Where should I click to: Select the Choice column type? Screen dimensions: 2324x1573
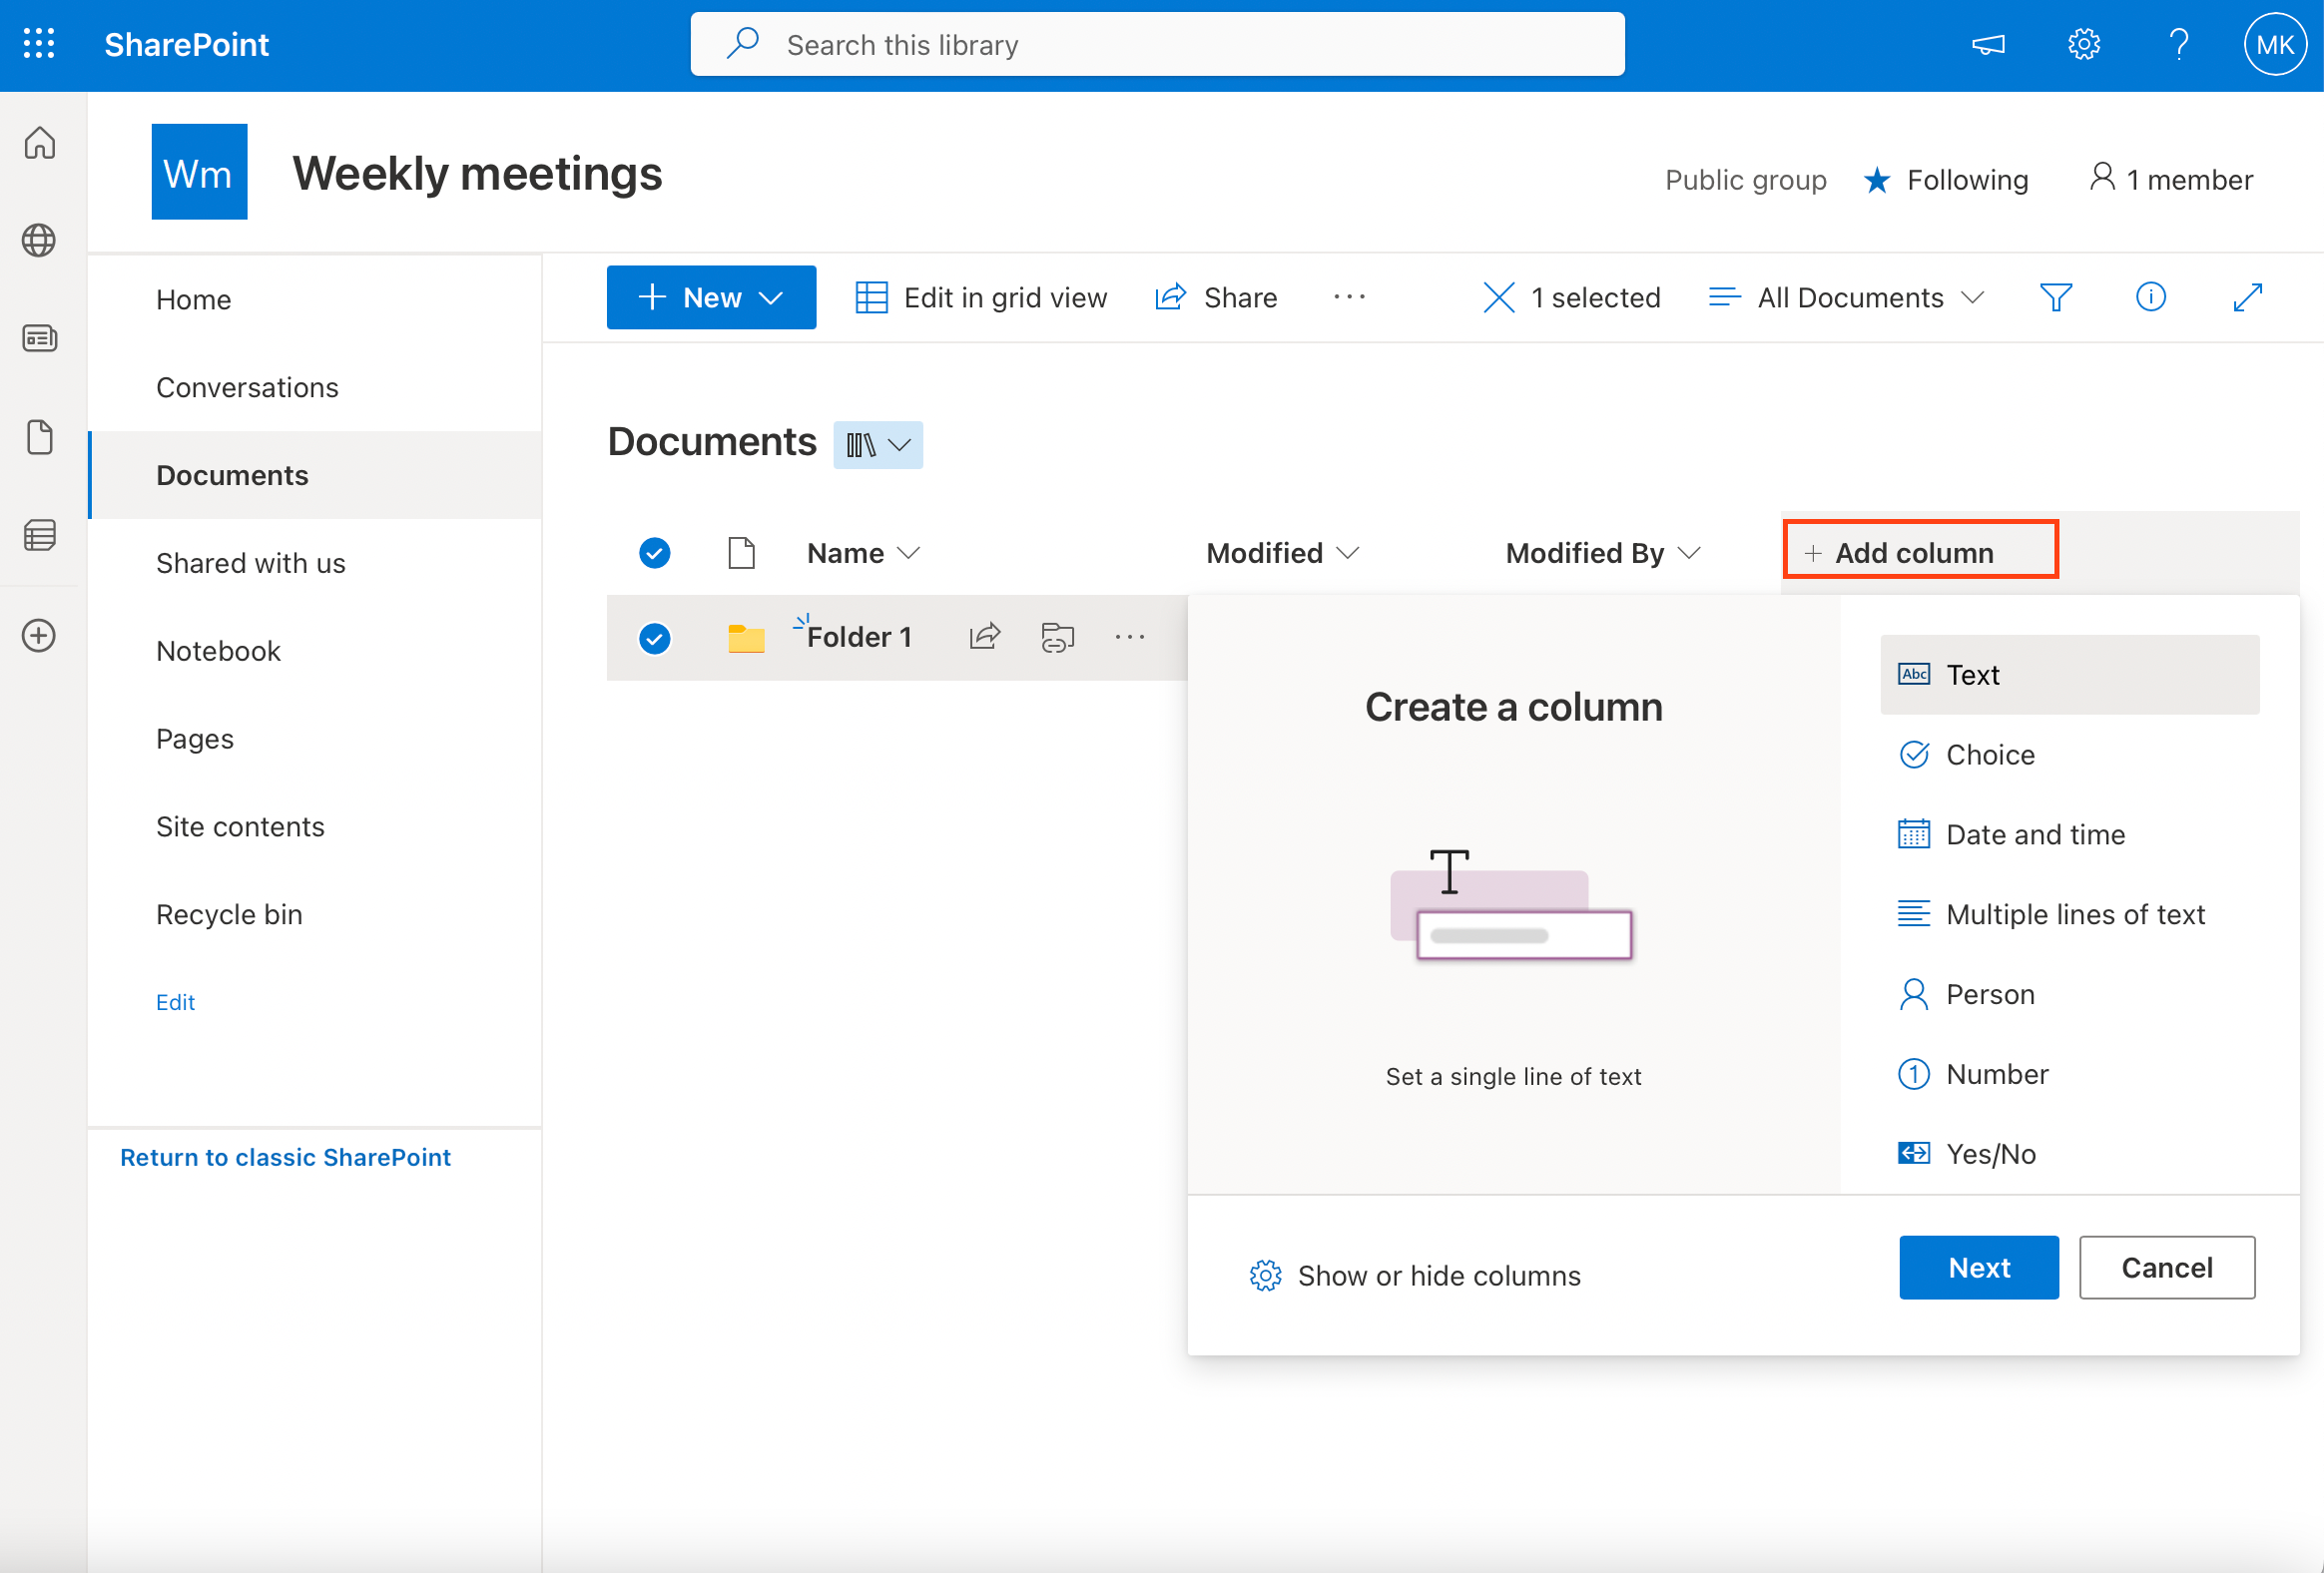(x=1990, y=754)
